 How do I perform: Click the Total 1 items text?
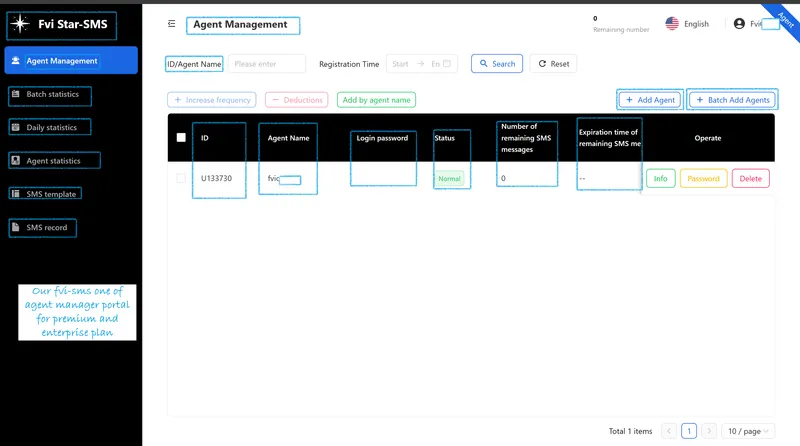coord(631,431)
